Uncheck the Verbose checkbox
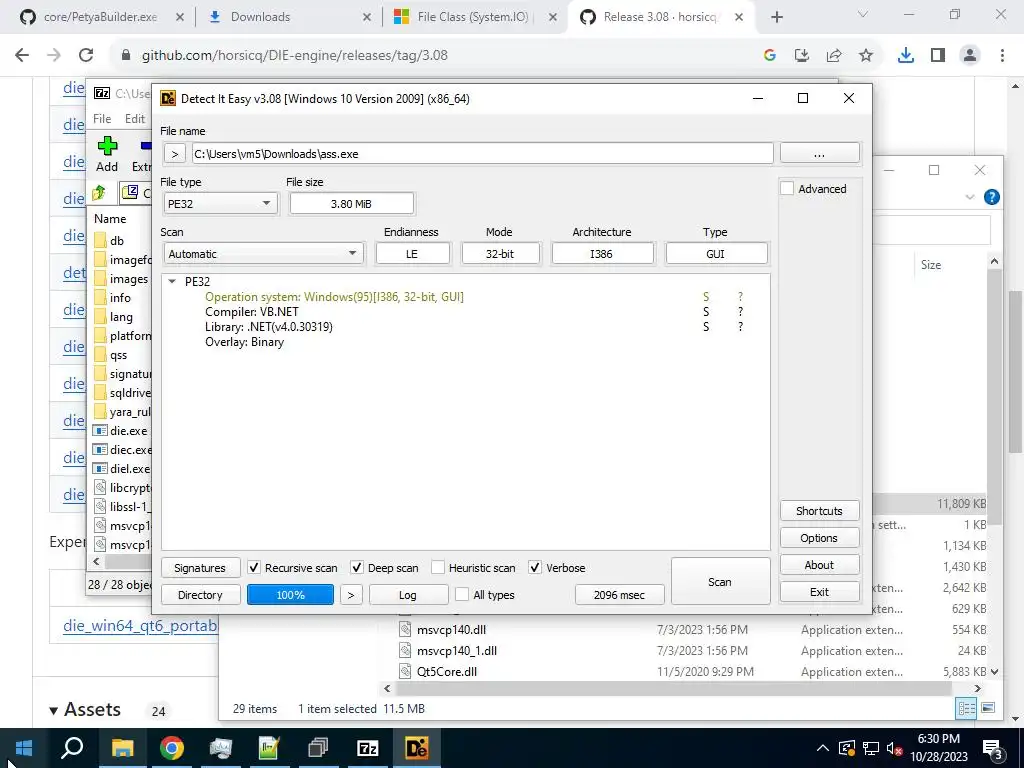 (535, 568)
